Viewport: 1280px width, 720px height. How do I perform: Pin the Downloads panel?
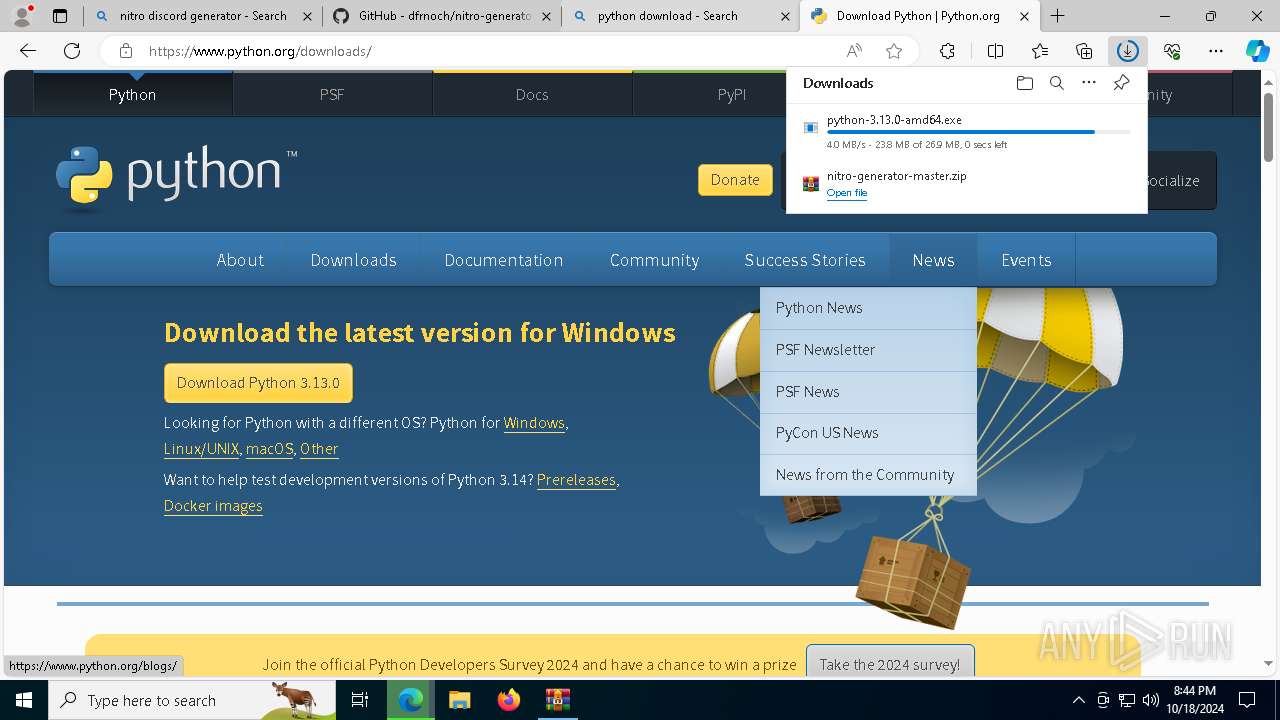pos(1121,83)
